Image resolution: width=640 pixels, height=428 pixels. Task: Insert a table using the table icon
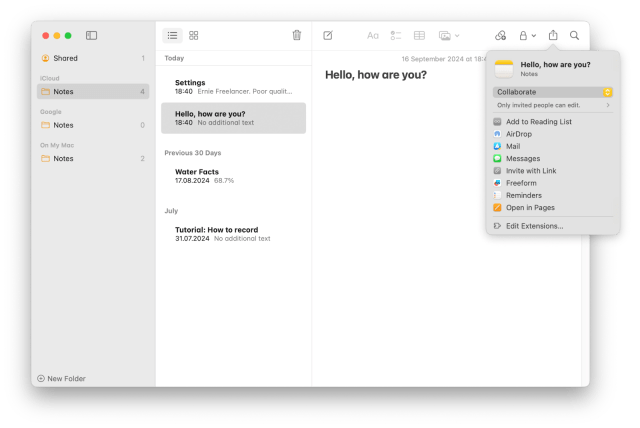[419, 35]
